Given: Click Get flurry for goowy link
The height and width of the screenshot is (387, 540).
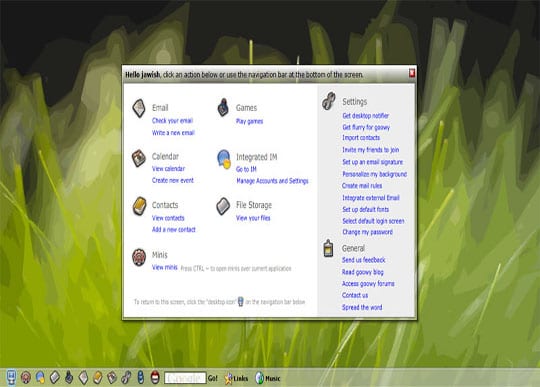Looking at the screenshot, I should pos(366,127).
